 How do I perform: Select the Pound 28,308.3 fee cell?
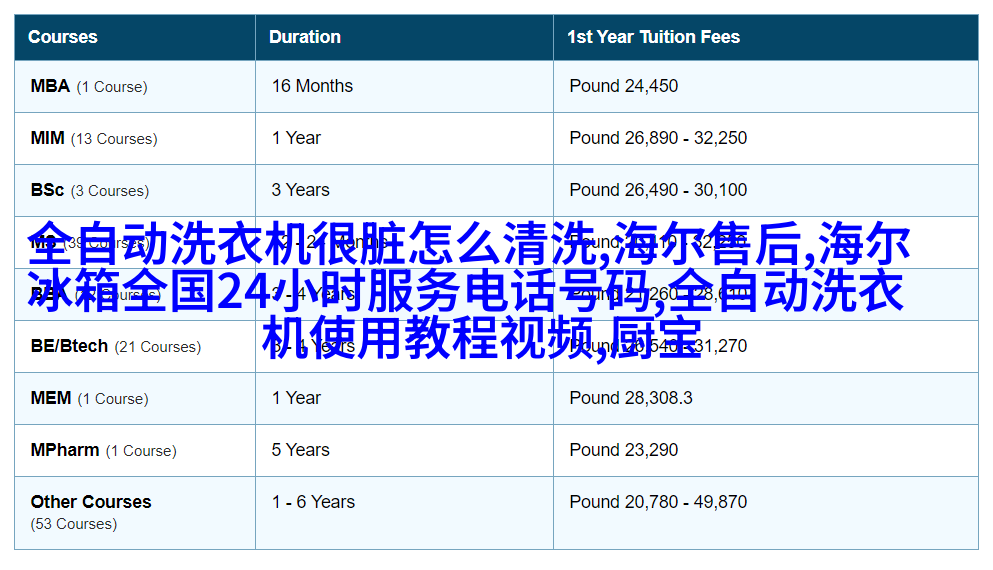[630, 398]
